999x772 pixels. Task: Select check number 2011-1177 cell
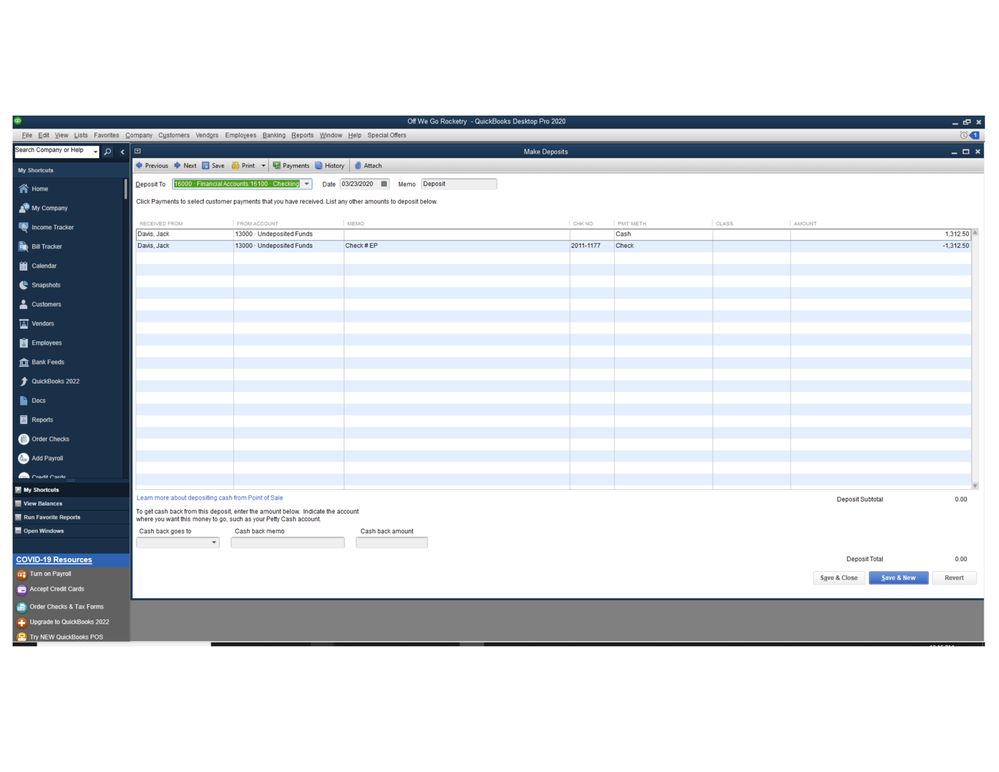click(x=592, y=246)
